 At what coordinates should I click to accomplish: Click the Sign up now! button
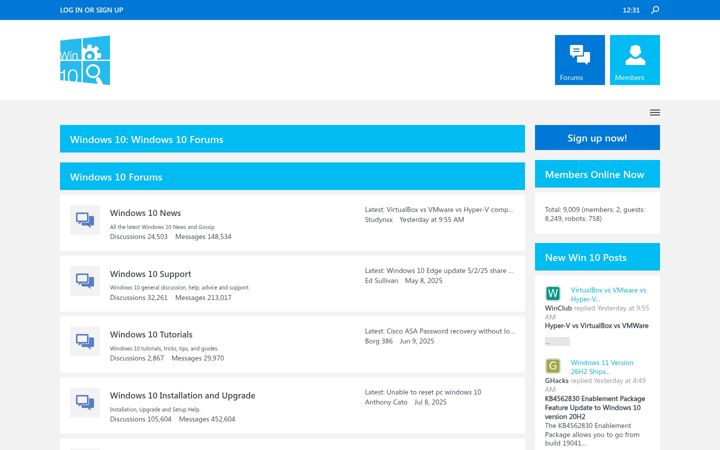597,138
